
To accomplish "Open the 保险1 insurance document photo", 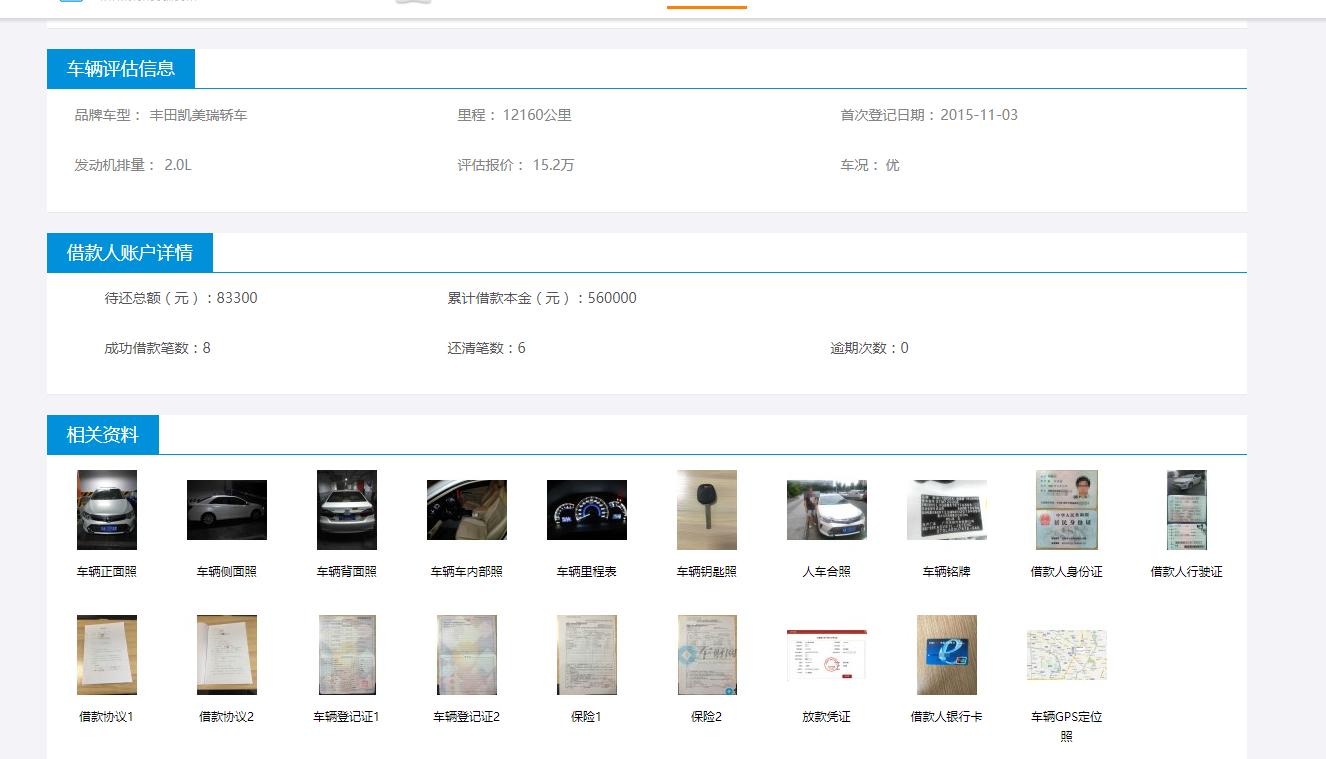I will click(586, 655).
